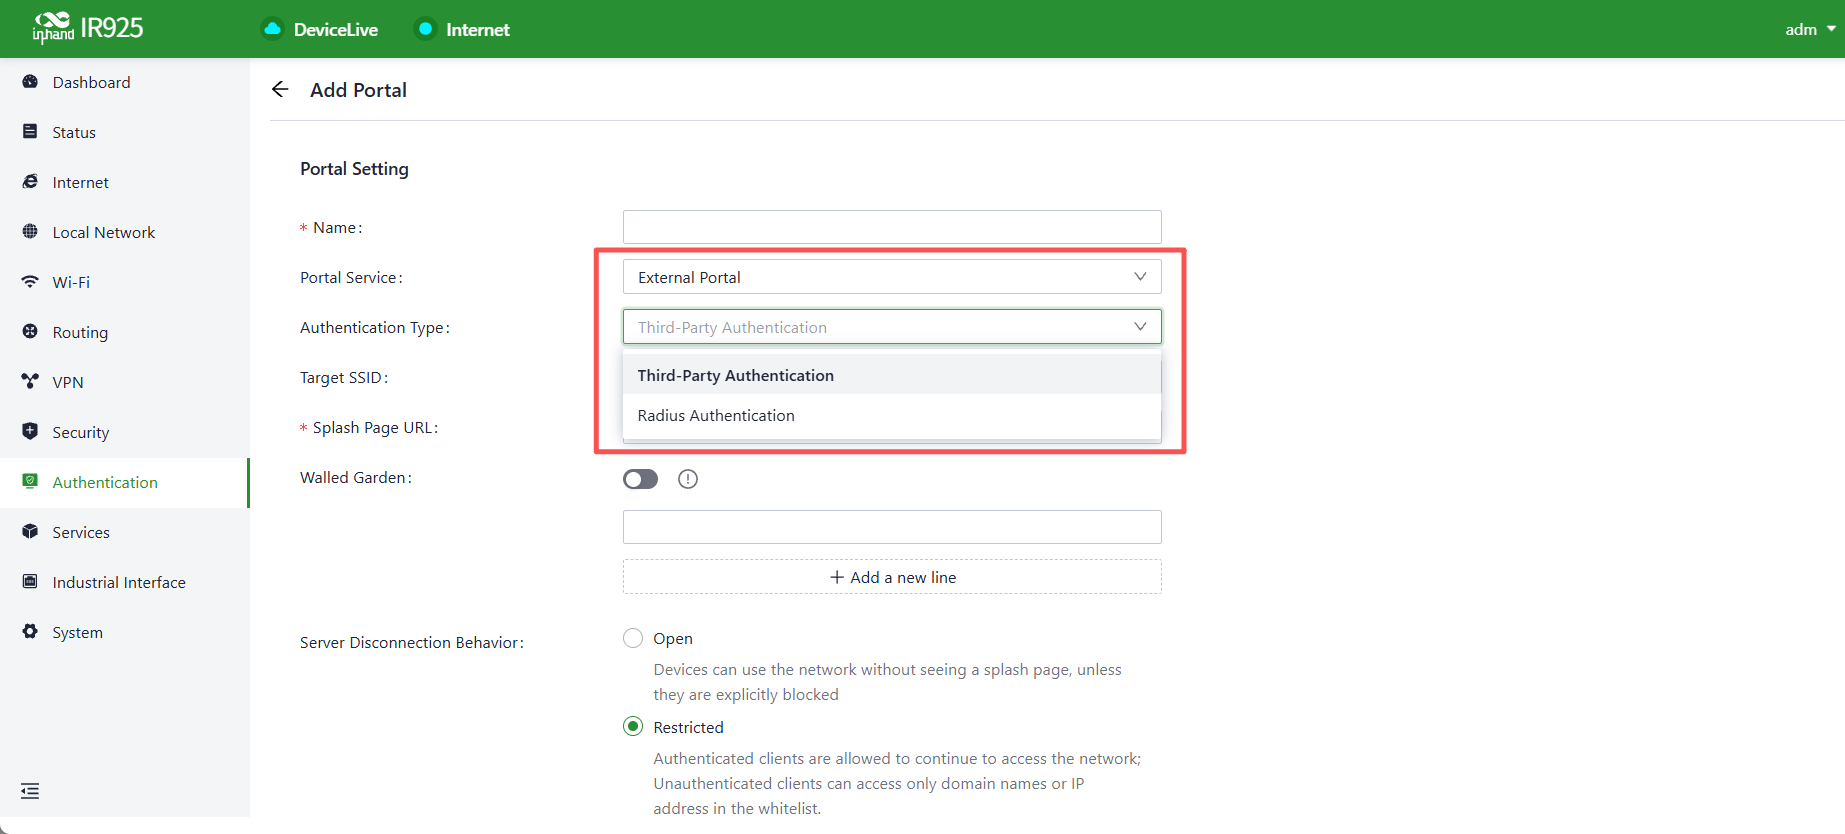Click the DeviceLive label in header

tap(336, 30)
